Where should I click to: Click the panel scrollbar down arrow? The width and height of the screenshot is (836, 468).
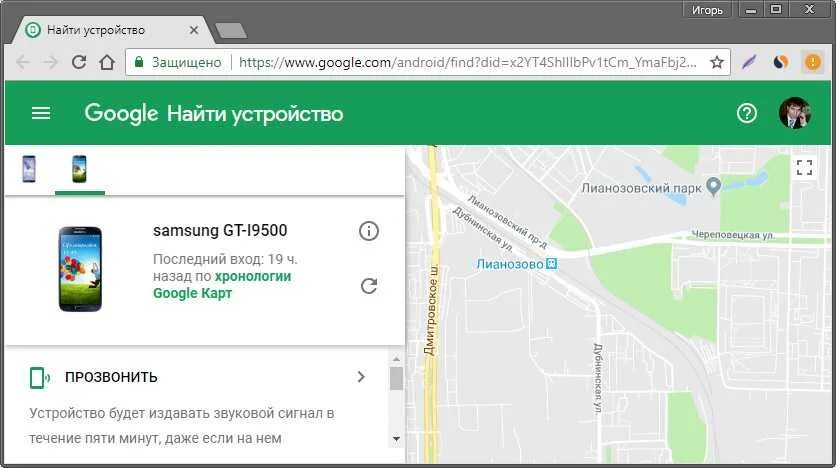pos(396,439)
